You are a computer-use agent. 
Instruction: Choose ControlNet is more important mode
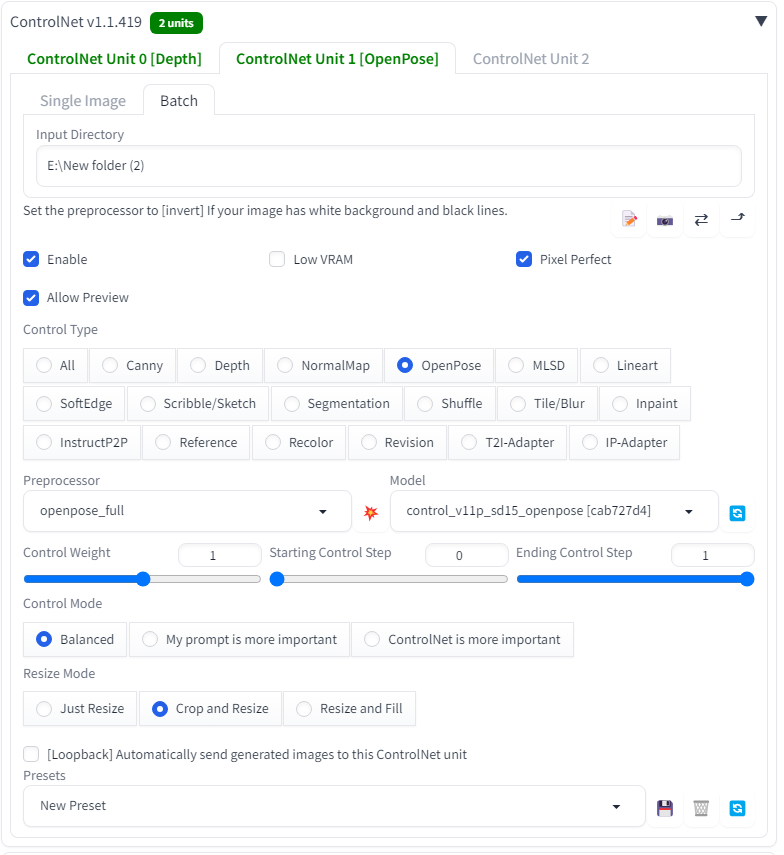click(x=462, y=640)
